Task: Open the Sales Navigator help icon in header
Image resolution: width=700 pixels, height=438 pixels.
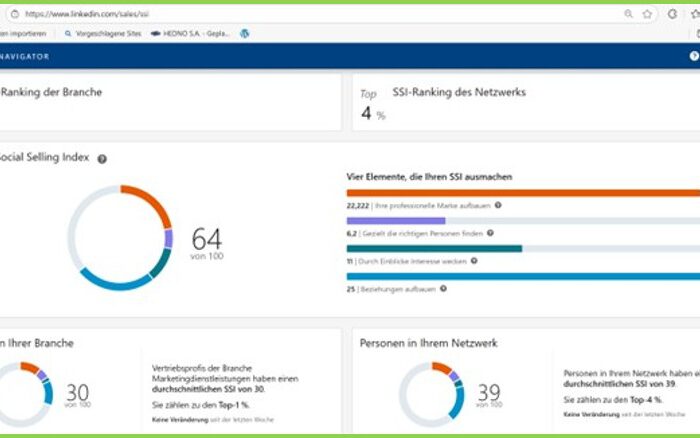Action: (x=694, y=57)
